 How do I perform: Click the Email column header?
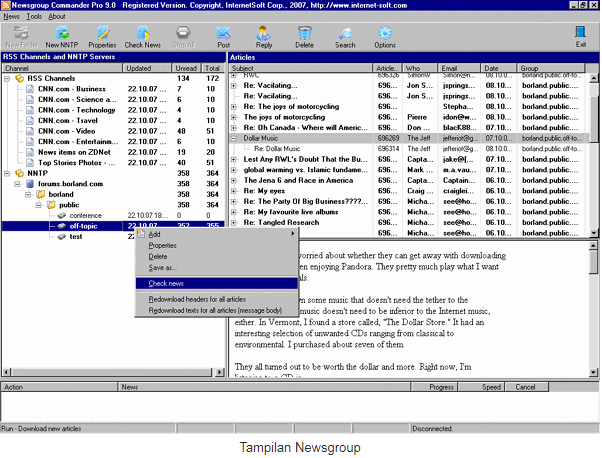pos(459,68)
